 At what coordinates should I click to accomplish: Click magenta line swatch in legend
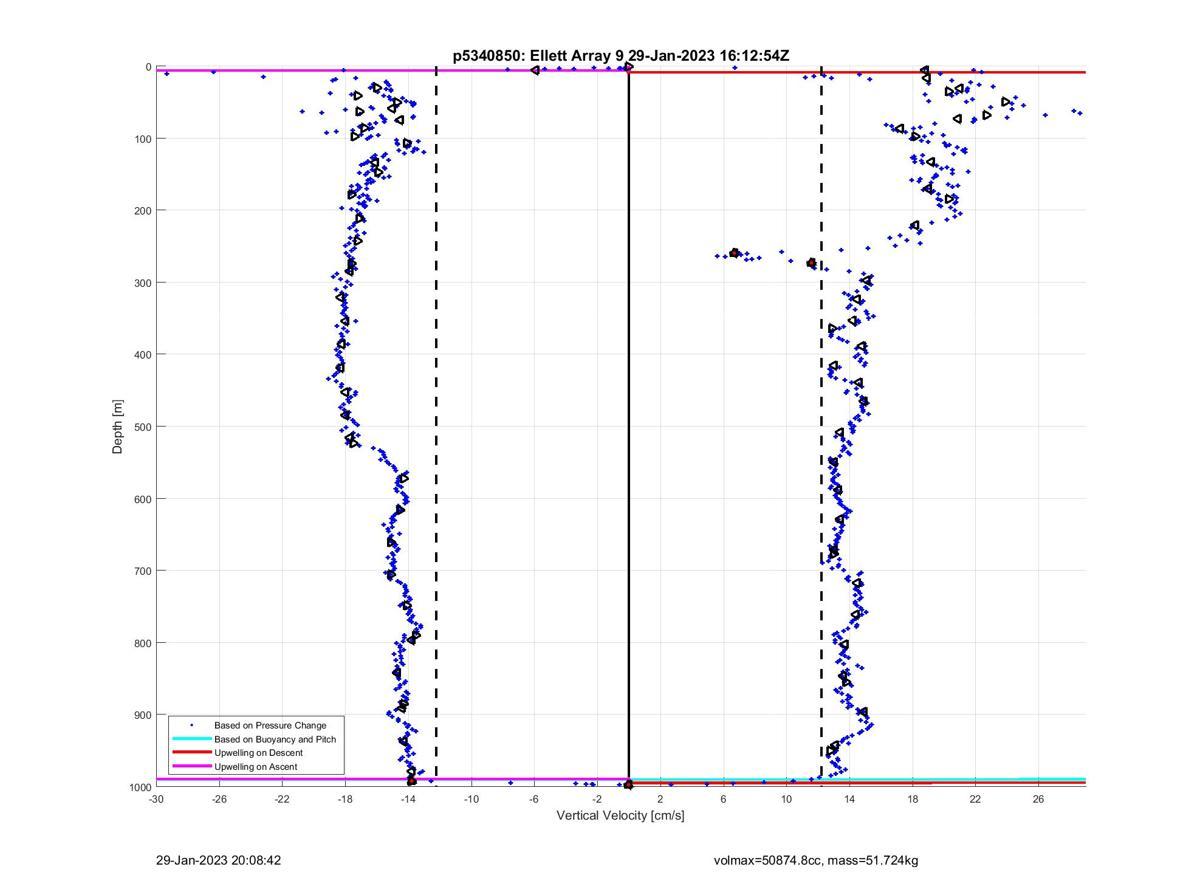pos(192,767)
